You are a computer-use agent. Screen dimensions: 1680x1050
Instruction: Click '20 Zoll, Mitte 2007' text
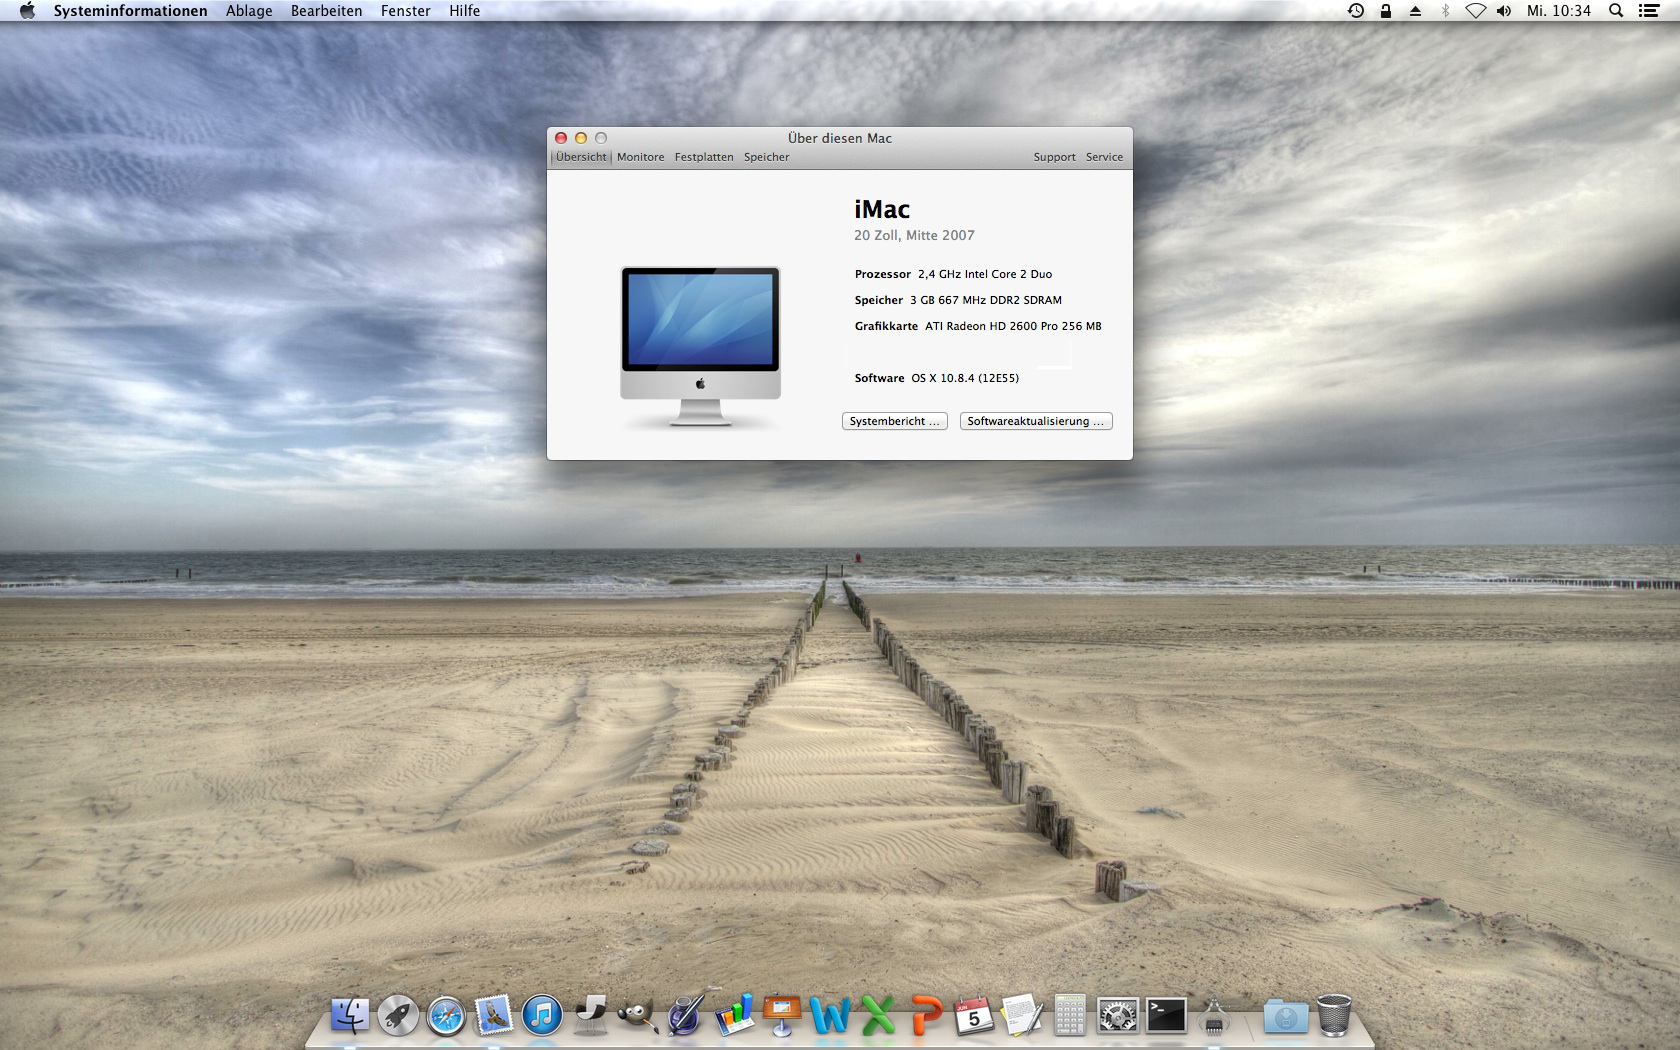[x=914, y=235]
